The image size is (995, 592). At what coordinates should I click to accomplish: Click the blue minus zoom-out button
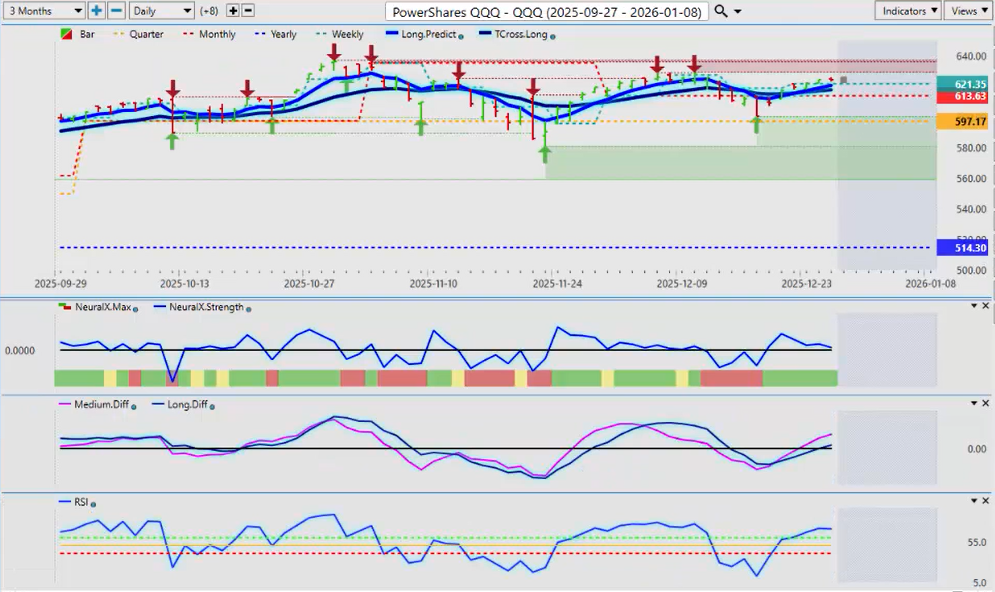click(x=116, y=10)
